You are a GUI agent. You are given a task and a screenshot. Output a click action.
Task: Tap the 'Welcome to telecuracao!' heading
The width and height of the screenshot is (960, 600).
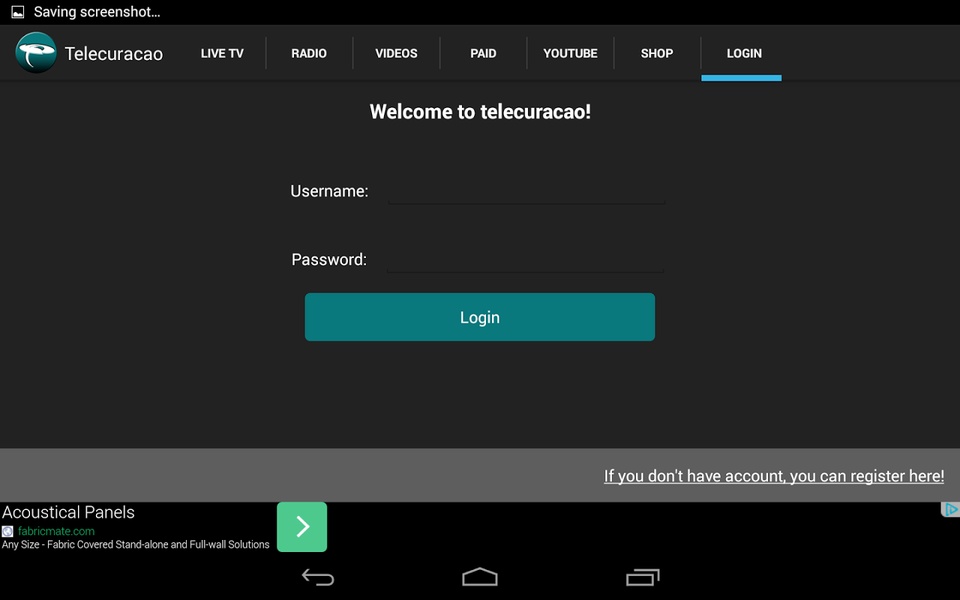(x=480, y=111)
